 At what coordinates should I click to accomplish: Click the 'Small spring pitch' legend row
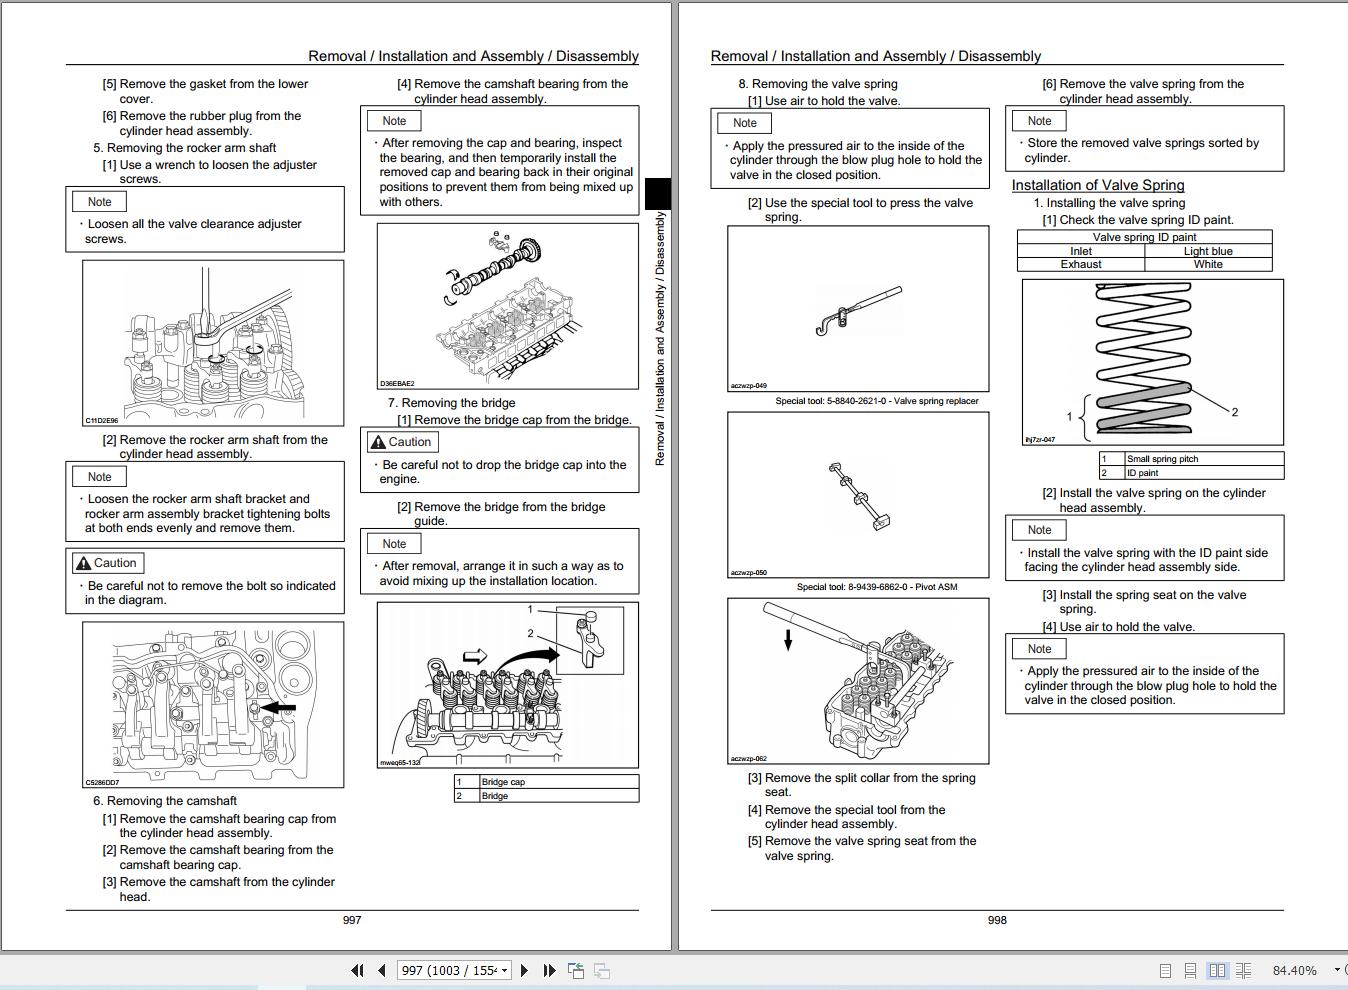point(1191,459)
